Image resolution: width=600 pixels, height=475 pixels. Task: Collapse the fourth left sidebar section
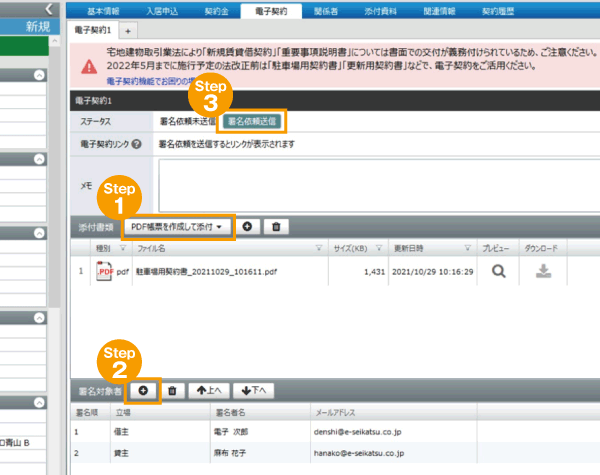39,318
